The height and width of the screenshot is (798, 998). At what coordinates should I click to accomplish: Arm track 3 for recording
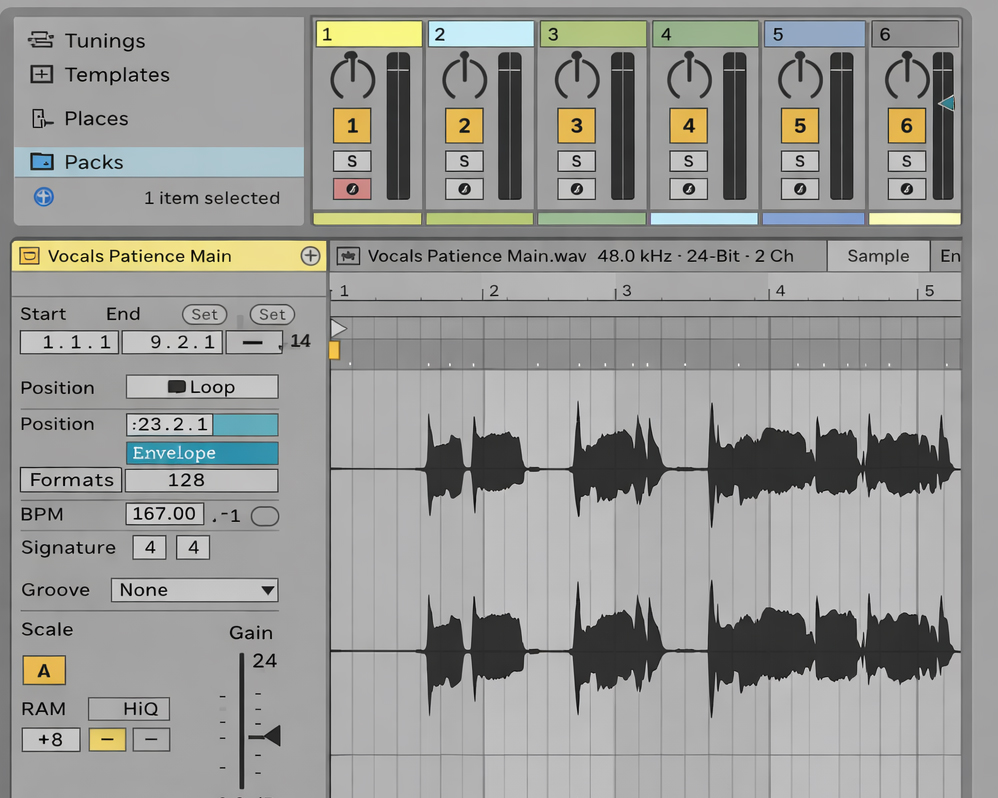click(x=576, y=189)
